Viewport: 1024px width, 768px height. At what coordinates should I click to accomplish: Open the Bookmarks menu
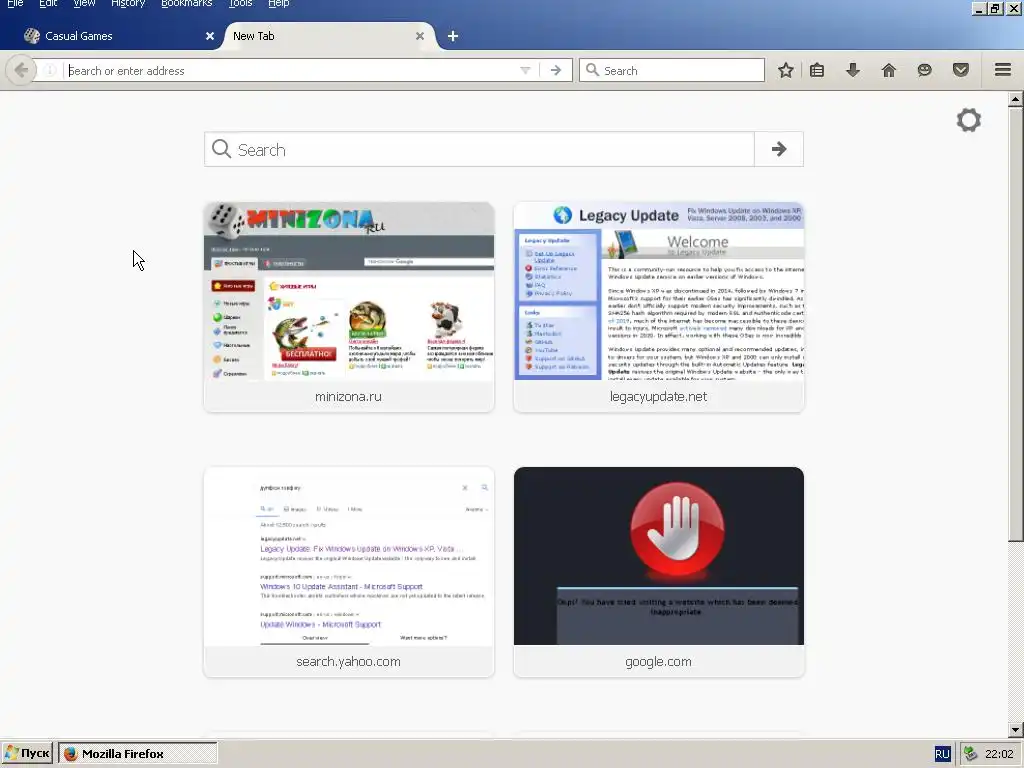point(187,4)
